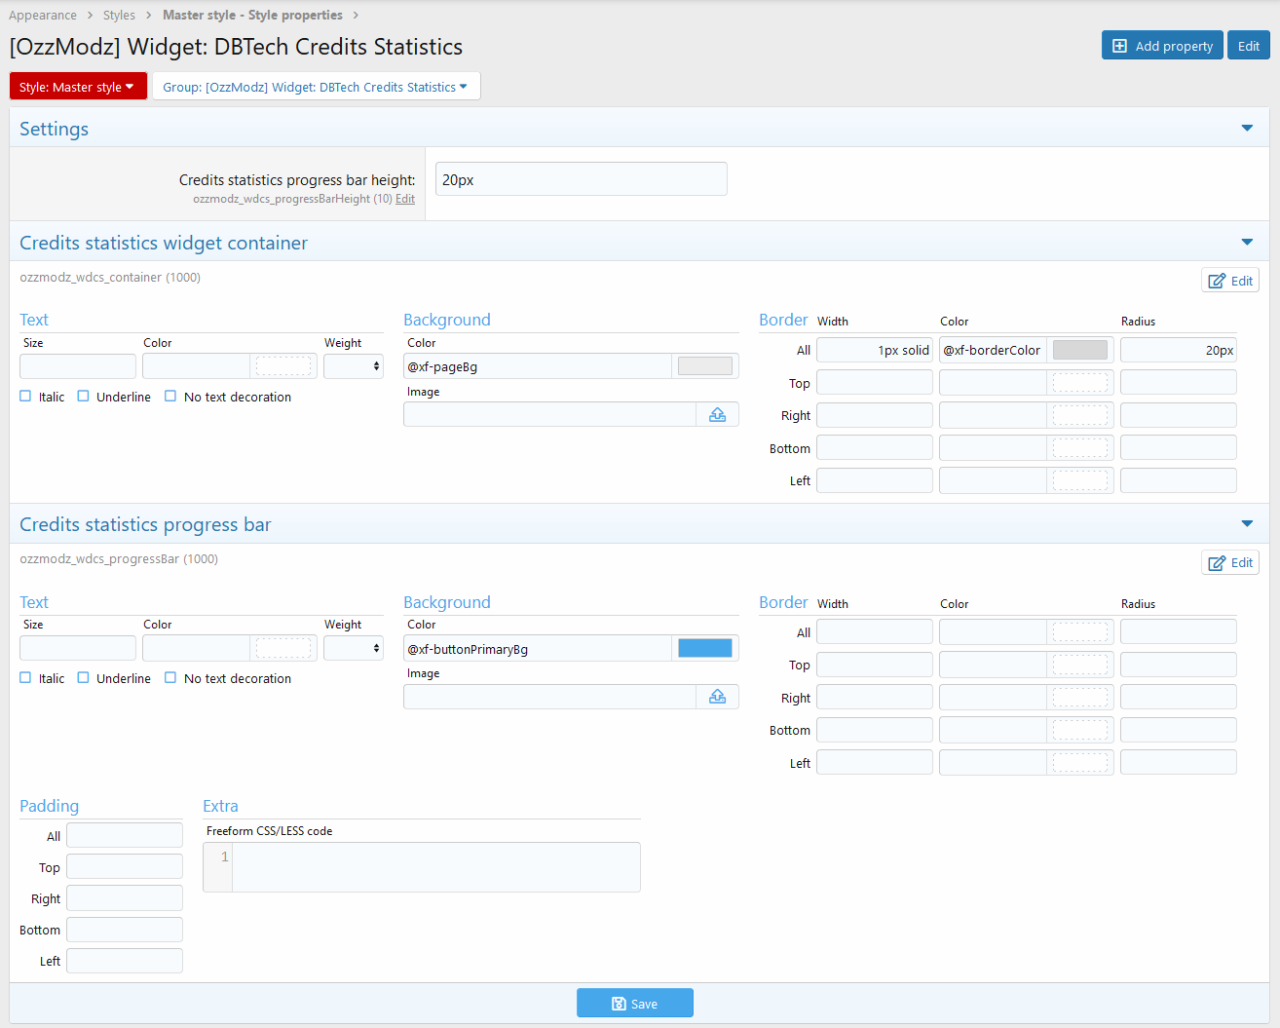Image resolution: width=1280 pixels, height=1028 pixels.
Task: Open the Style: Master style dropdown
Action: 78,87
